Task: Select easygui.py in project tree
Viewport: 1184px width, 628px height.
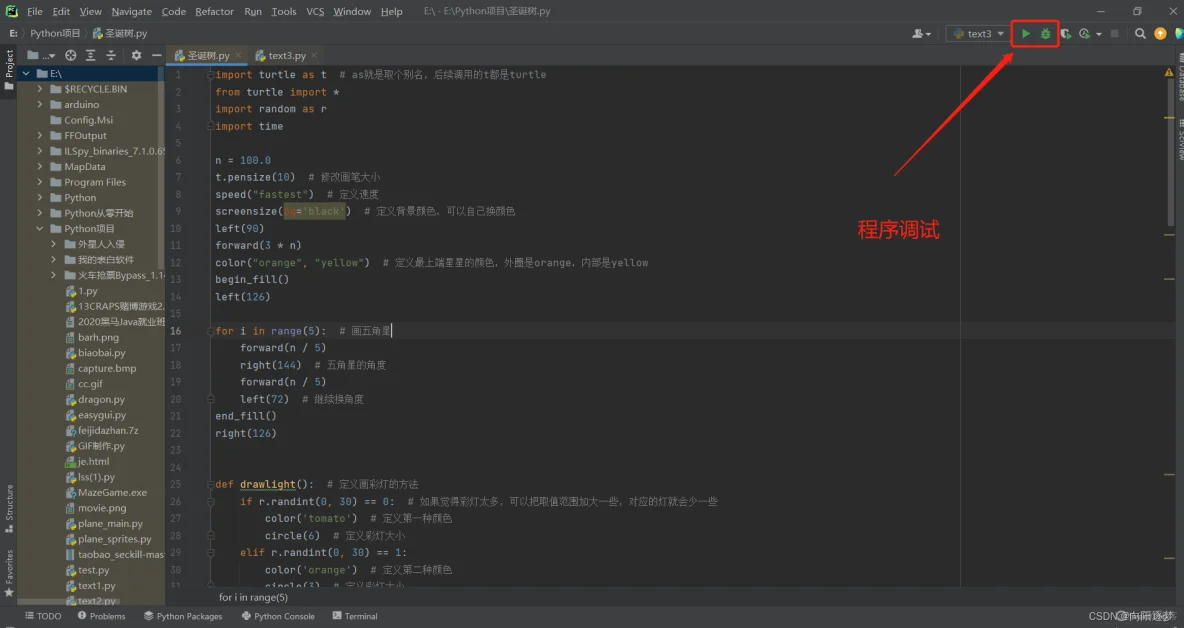Action: click(102, 415)
